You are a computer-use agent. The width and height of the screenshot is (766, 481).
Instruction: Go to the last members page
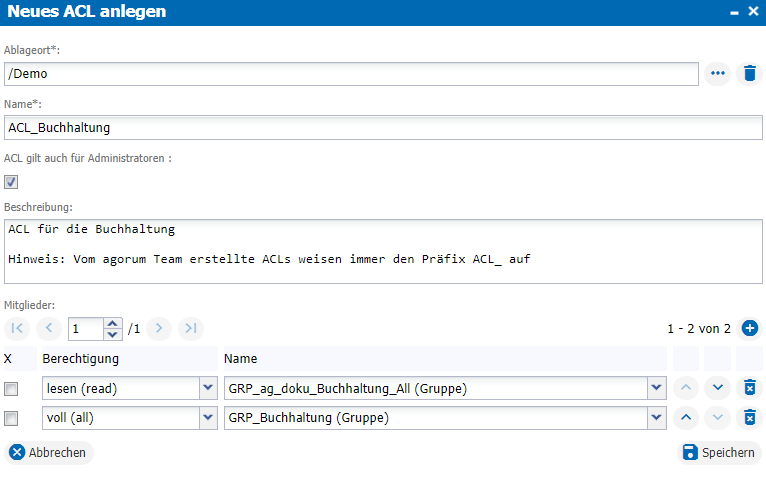click(x=191, y=328)
